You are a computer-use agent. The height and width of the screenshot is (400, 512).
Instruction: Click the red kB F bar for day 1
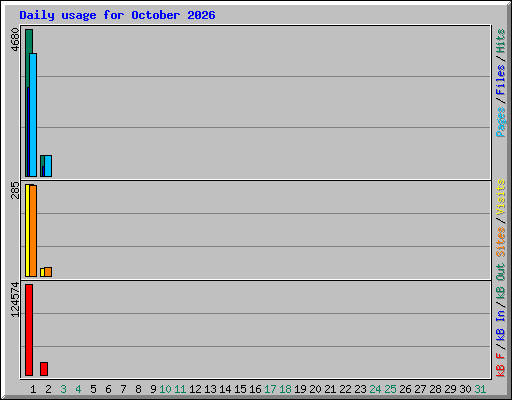coord(29,330)
